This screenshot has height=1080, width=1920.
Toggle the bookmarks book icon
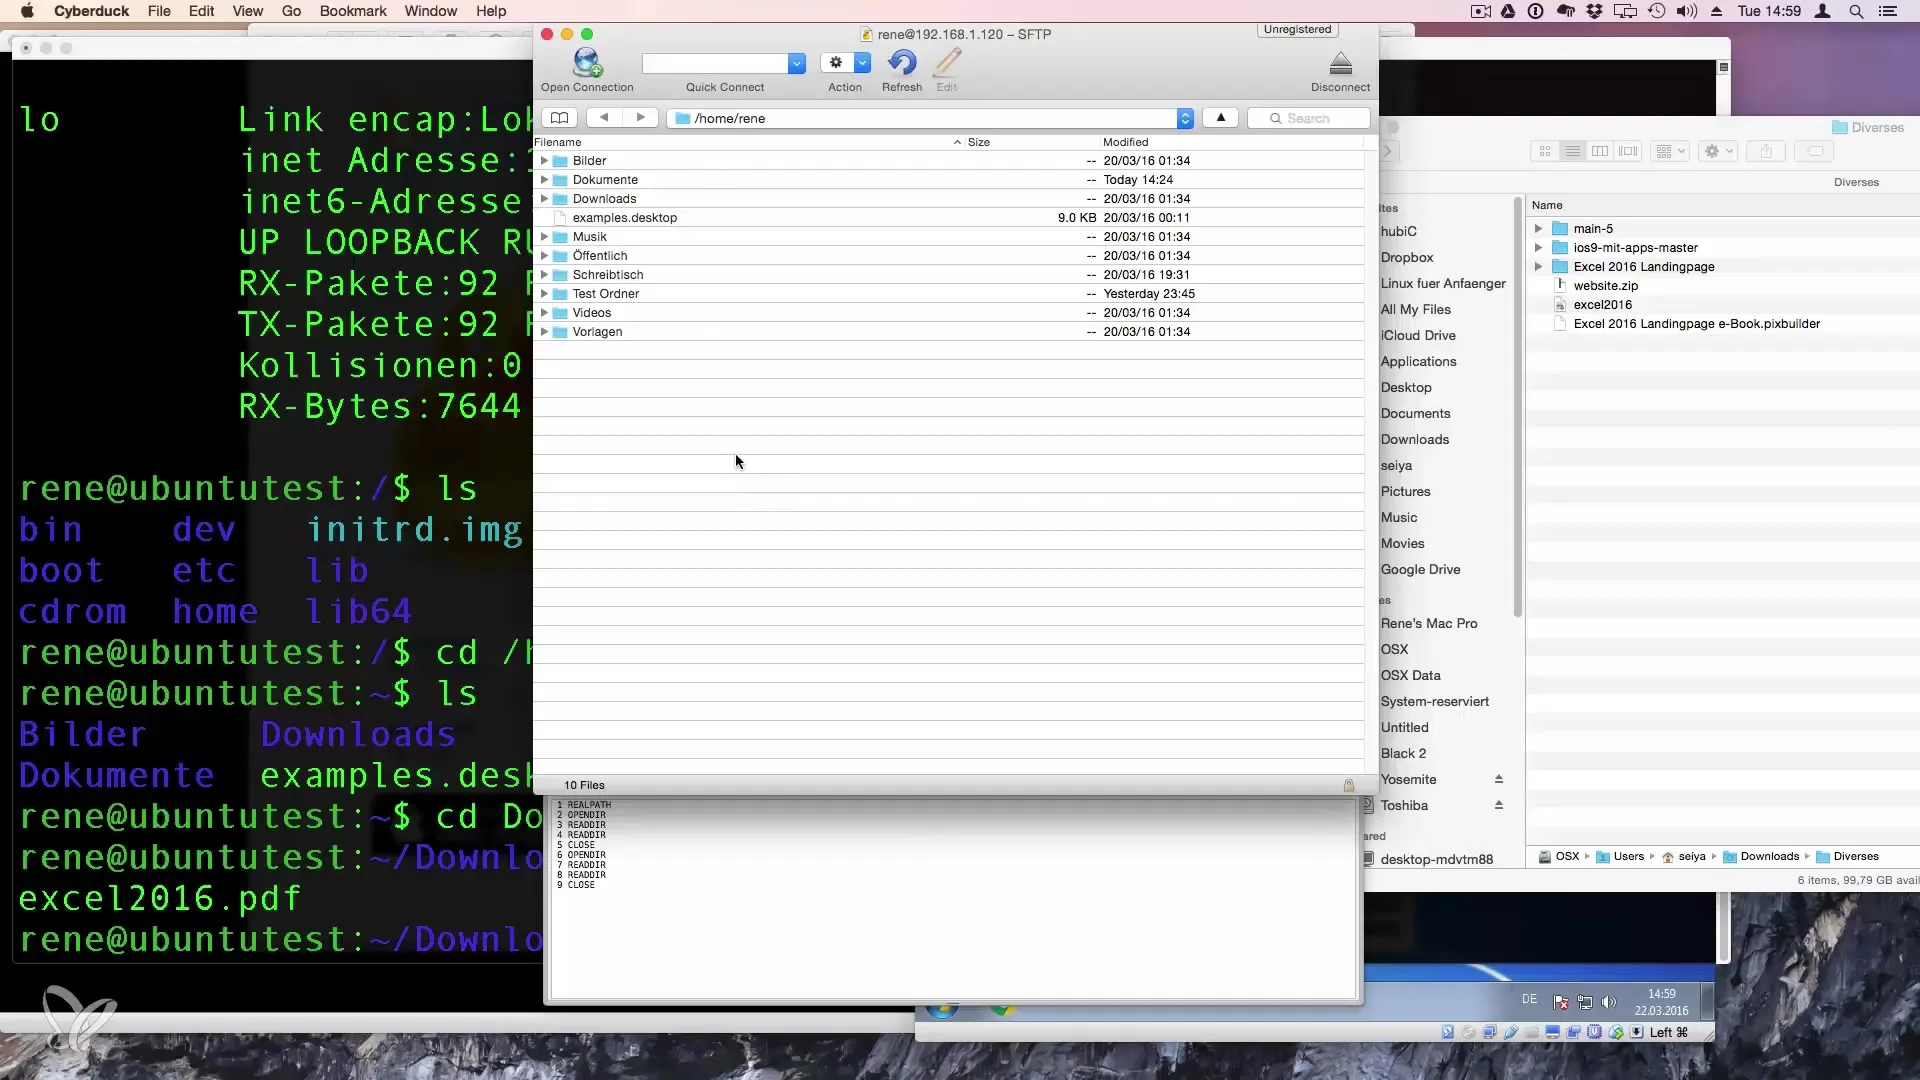point(559,118)
